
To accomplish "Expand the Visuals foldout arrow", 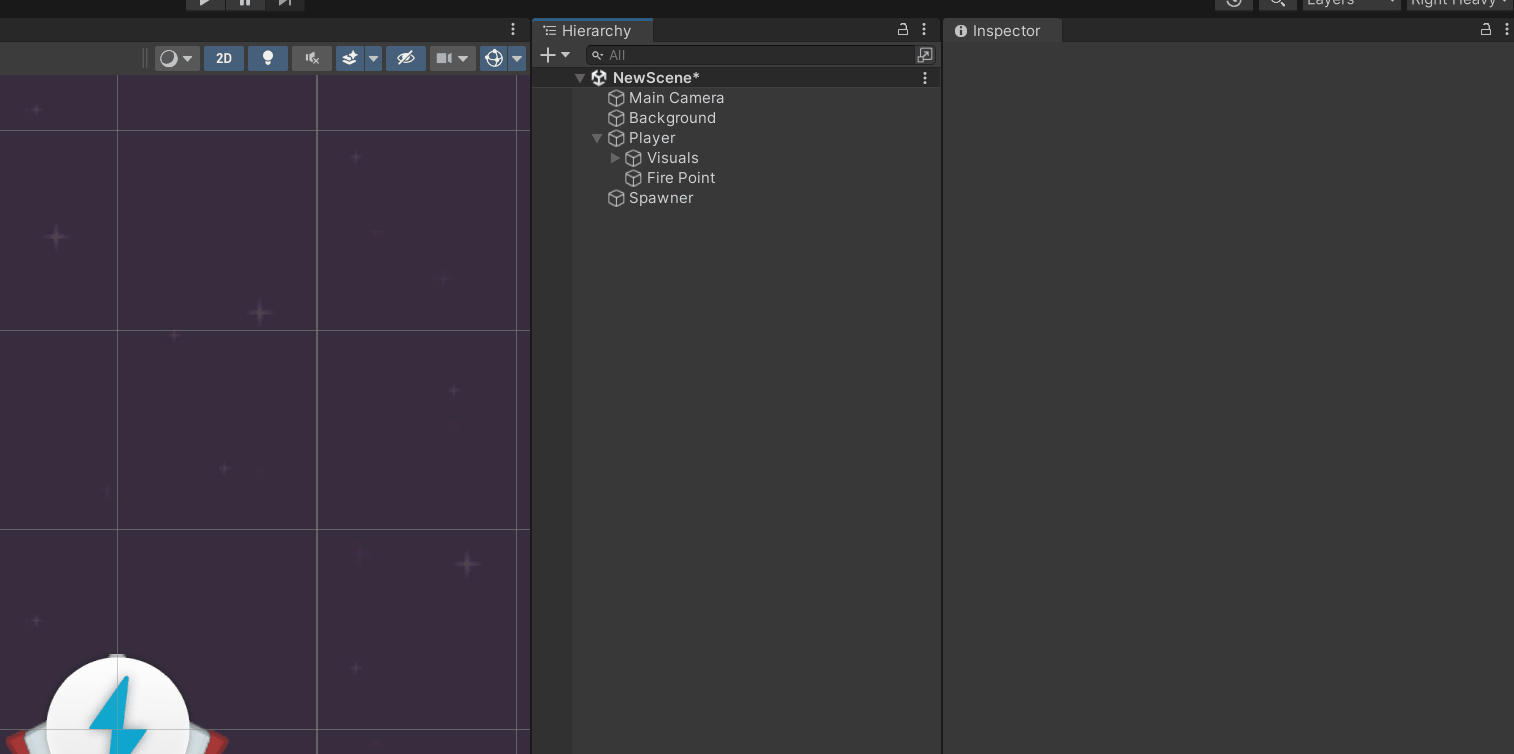I will (x=615, y=158).
